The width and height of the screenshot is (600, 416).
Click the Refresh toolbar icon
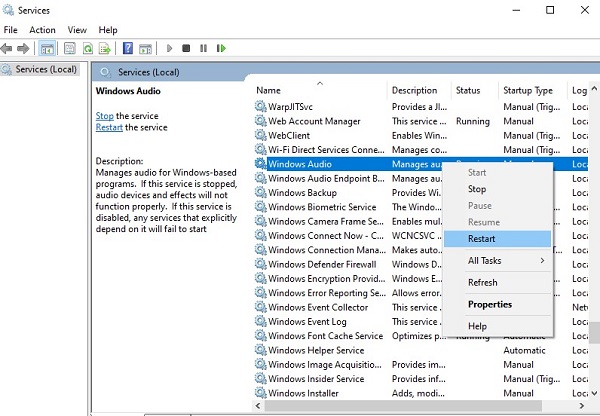[88, 49]
